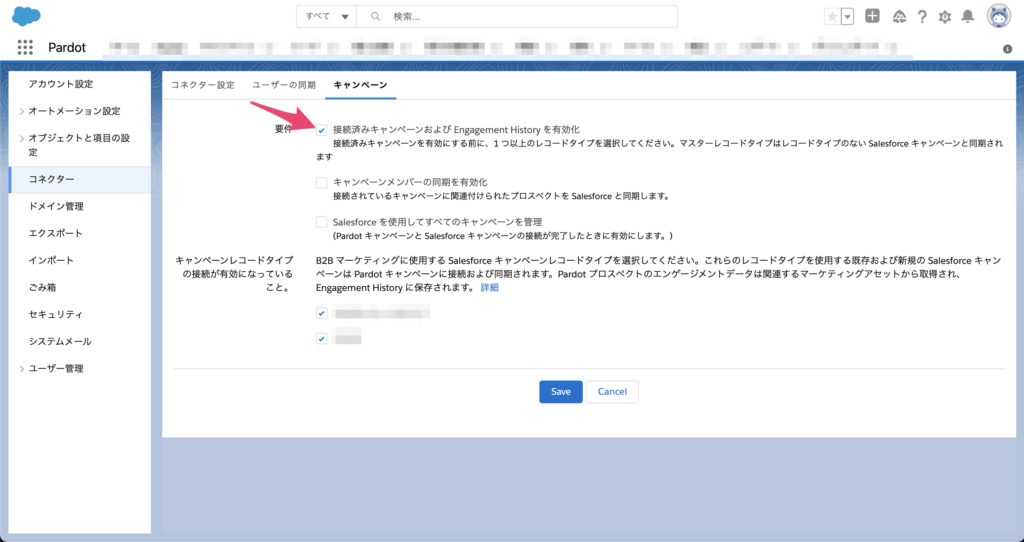Expand the ユーザー管理 section
The height and width of the screenshot is (542, 1024).
click(22, 369)
